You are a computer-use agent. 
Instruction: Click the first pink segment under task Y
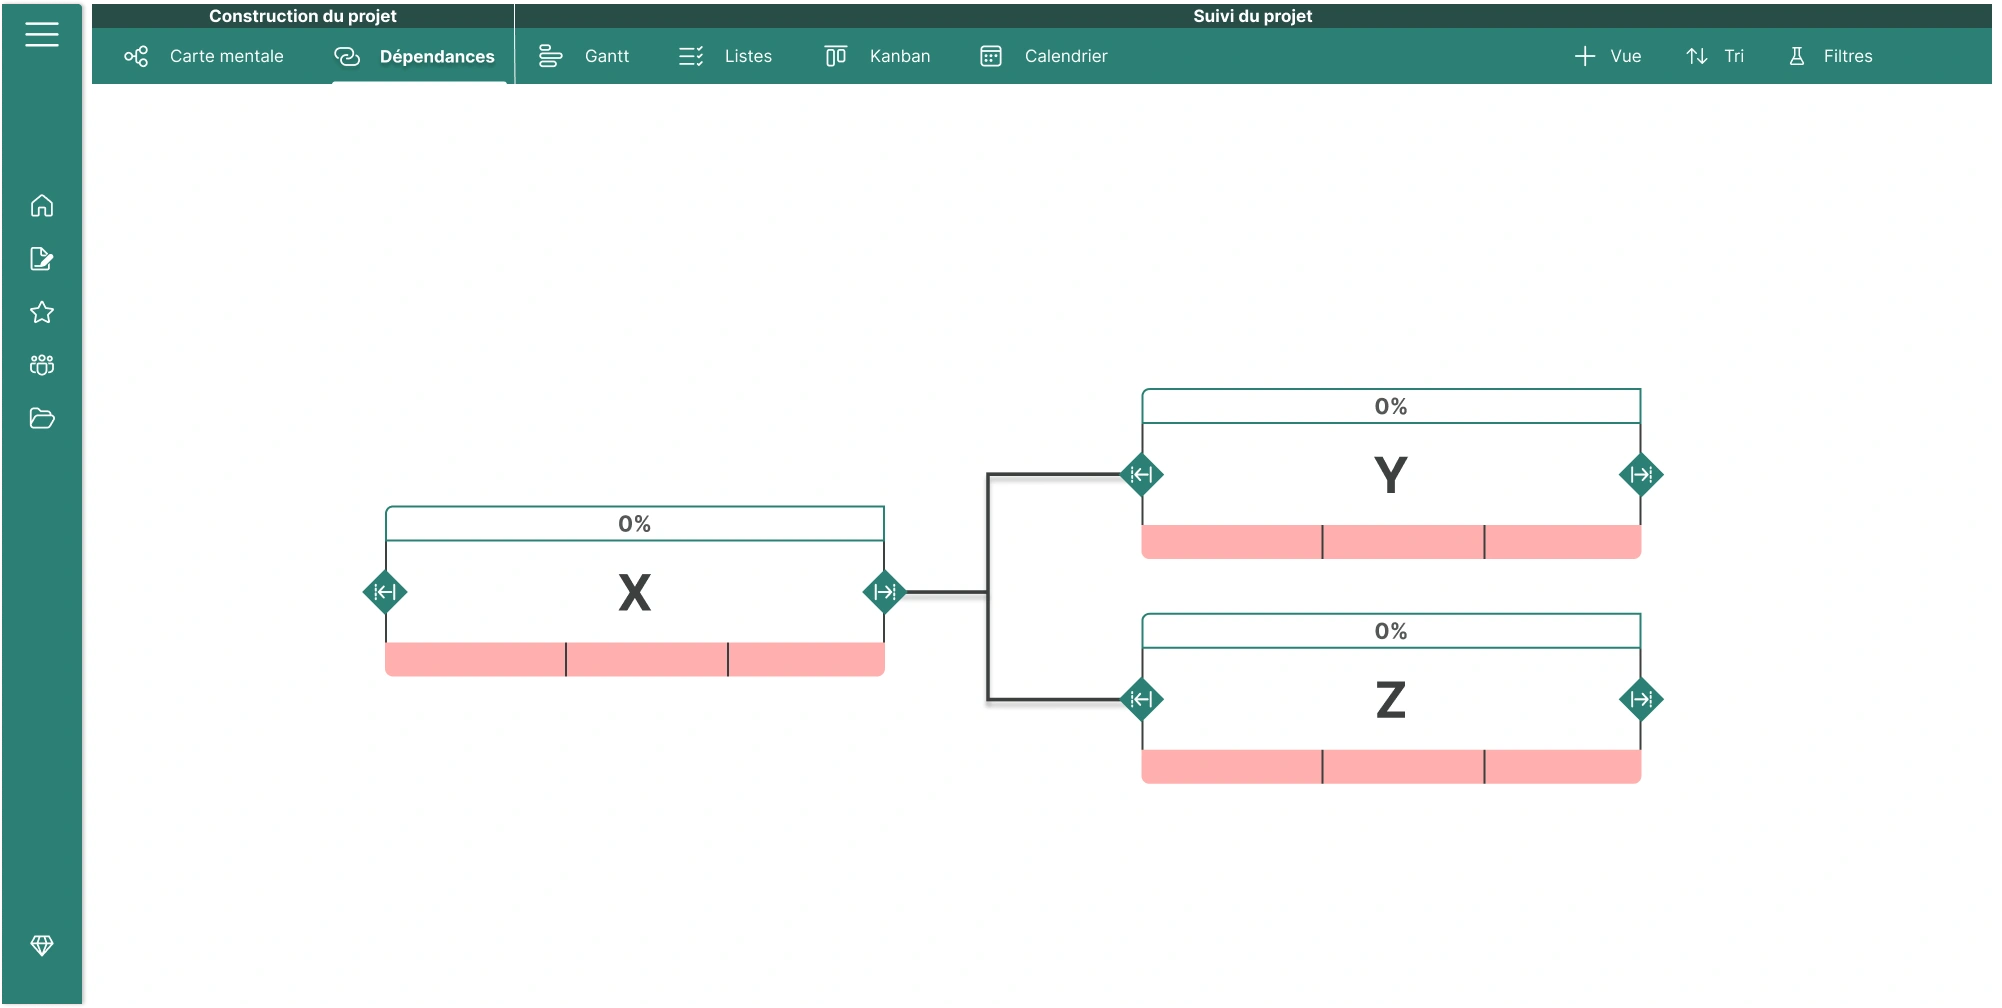point(1232,541)
